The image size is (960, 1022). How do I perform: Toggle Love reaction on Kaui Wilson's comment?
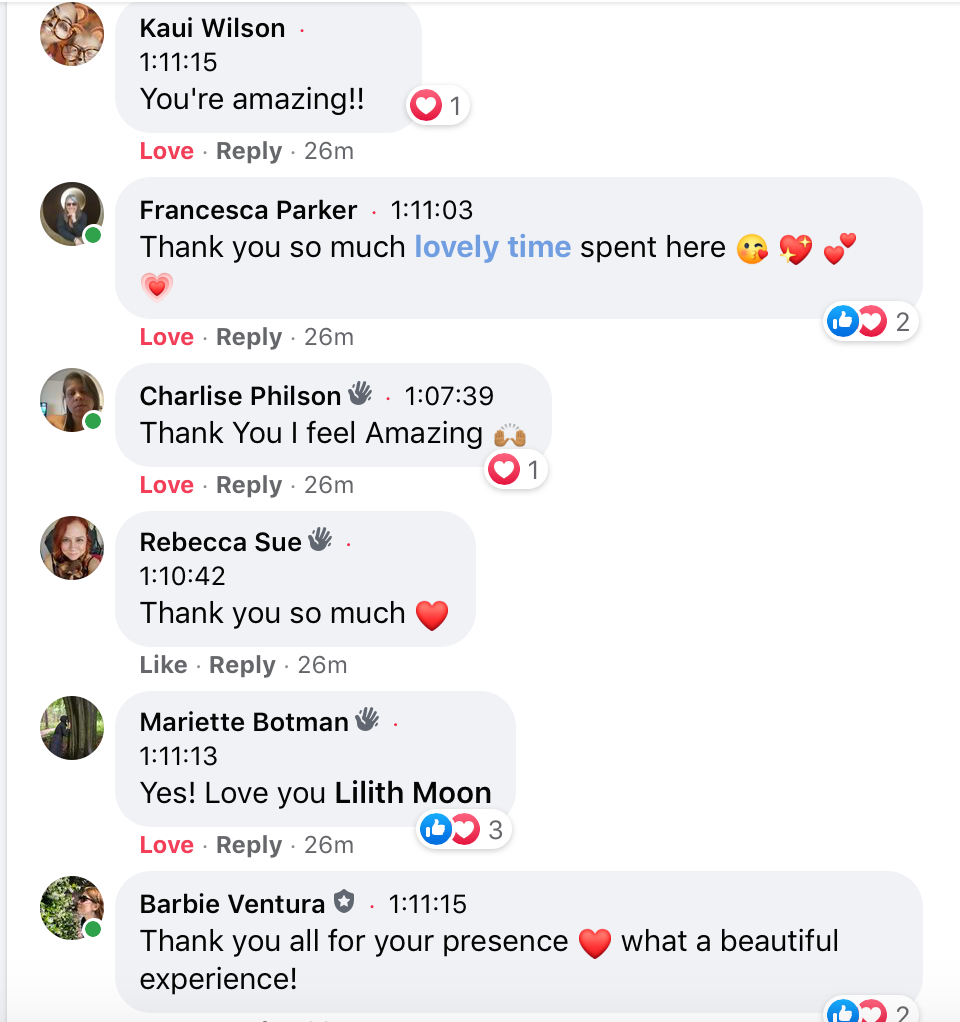point(166,151)
